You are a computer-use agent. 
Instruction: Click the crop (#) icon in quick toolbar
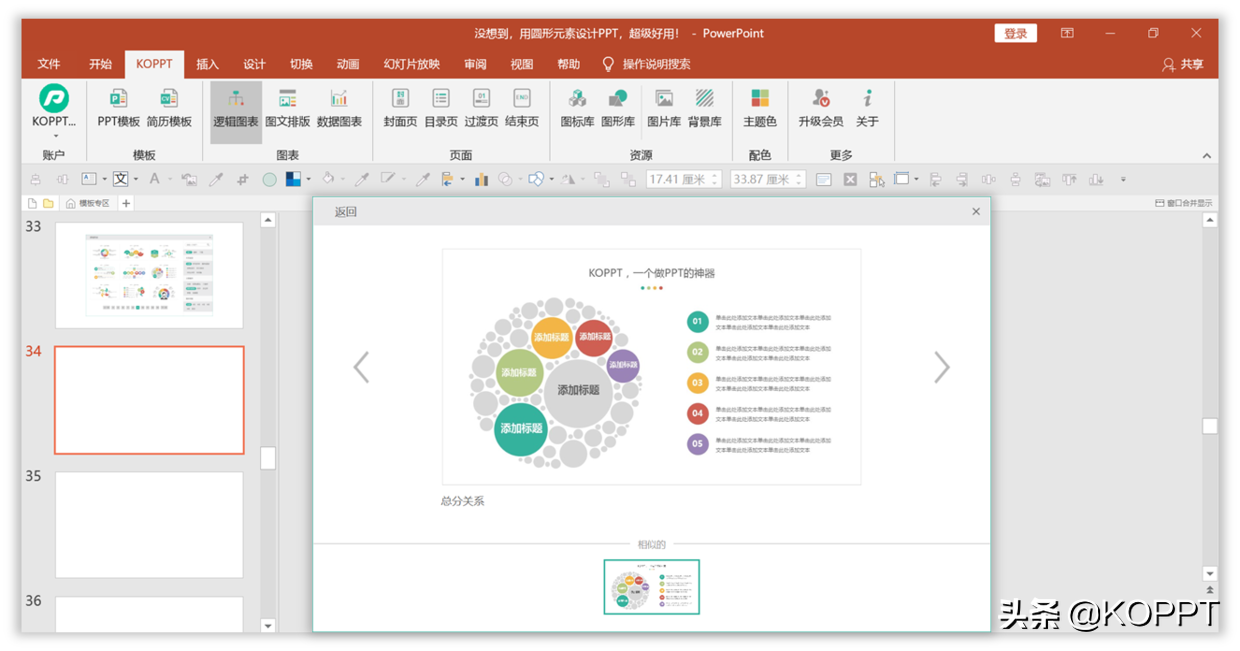(x=242, y=179)
